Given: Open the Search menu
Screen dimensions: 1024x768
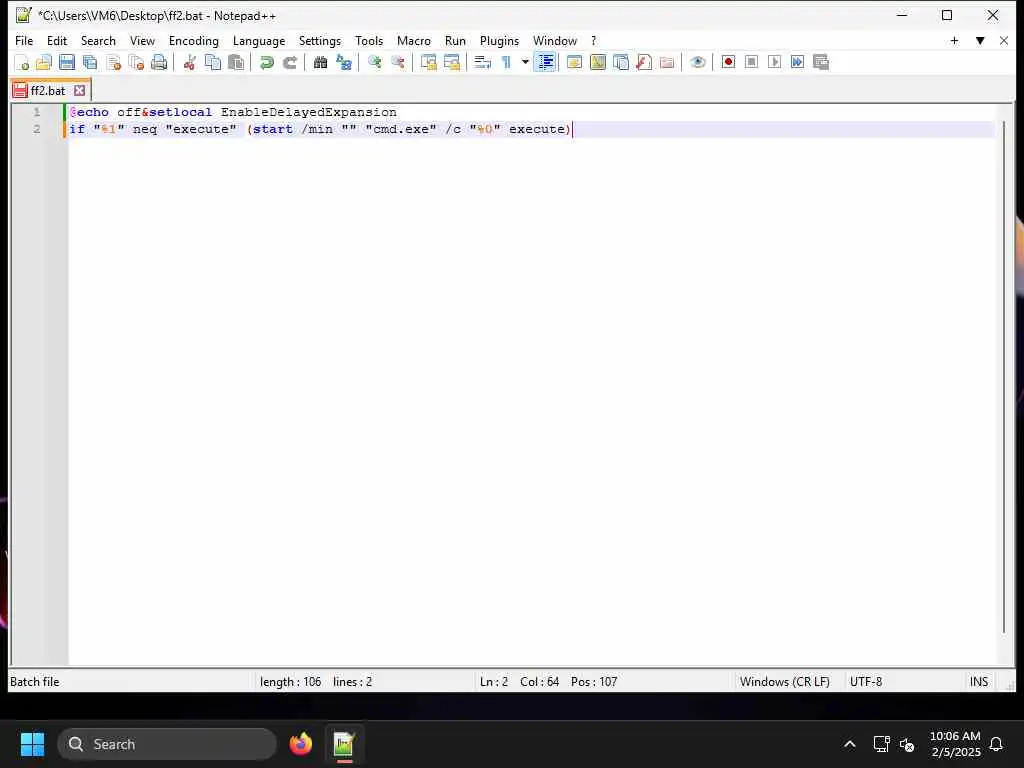Looking at the screenshot, I should 98,40.
